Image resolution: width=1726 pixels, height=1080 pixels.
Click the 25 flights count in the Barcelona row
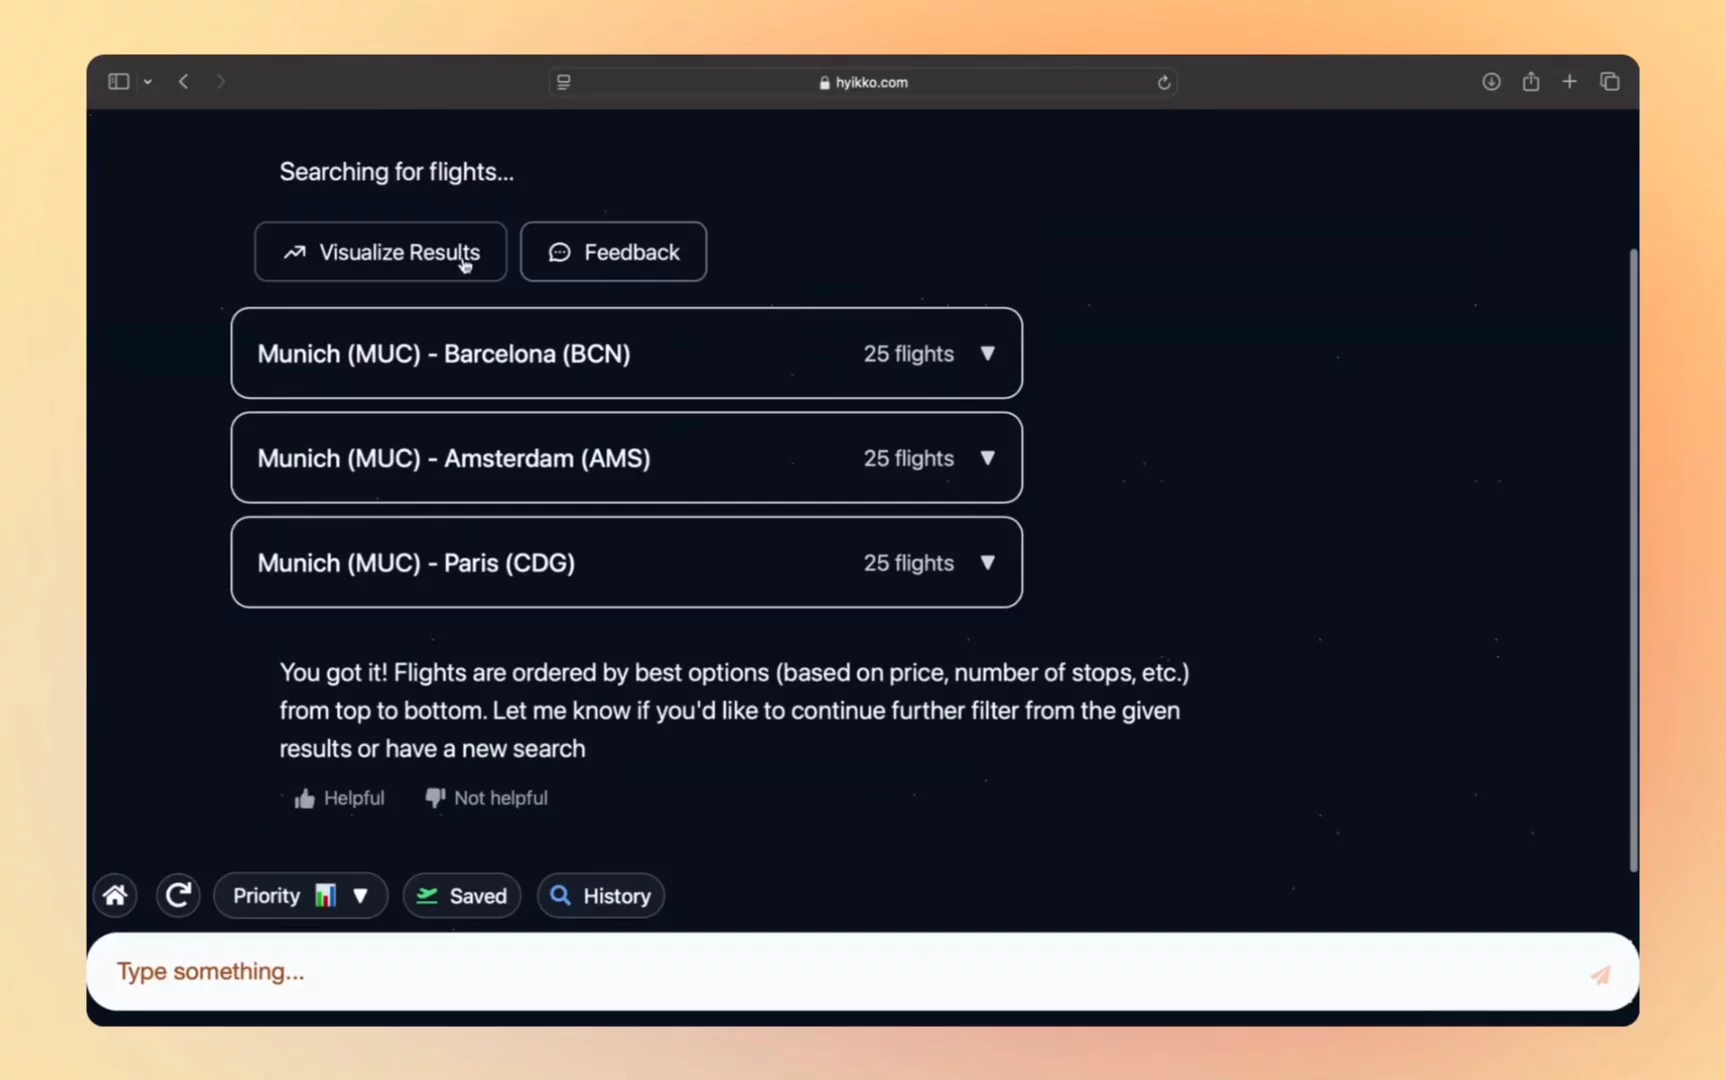click(x=909, y=353)
